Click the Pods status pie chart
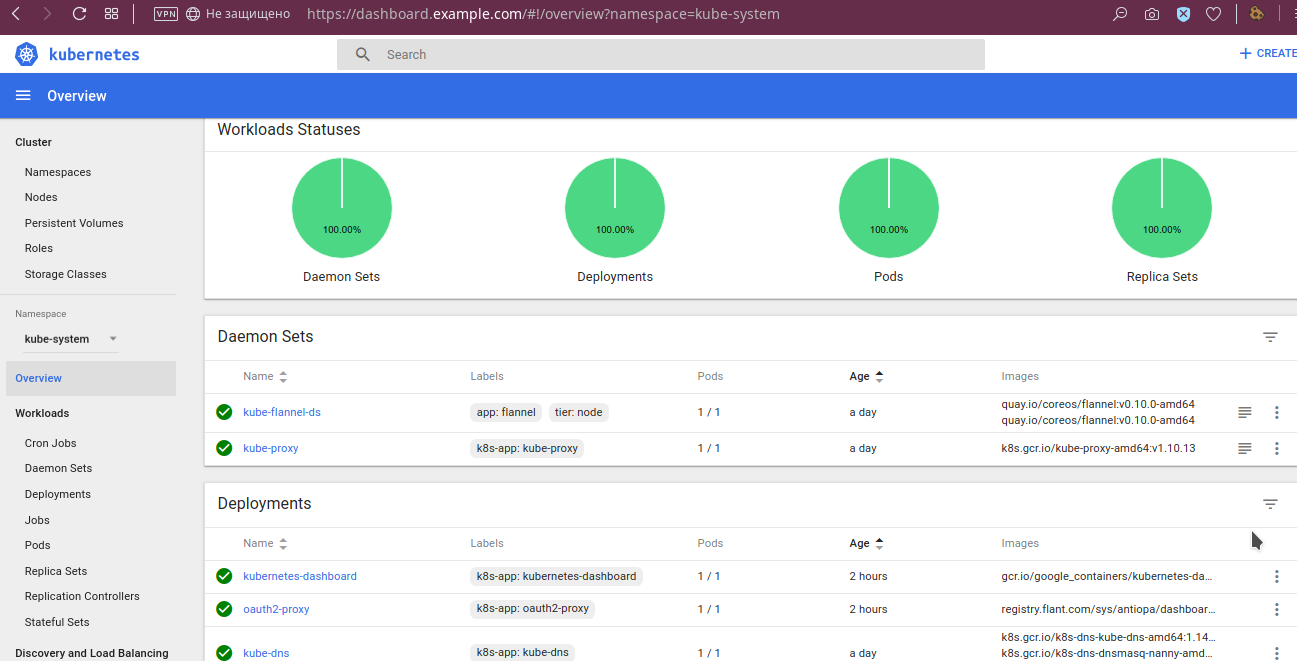1297x661 pixels. [889, 208]
